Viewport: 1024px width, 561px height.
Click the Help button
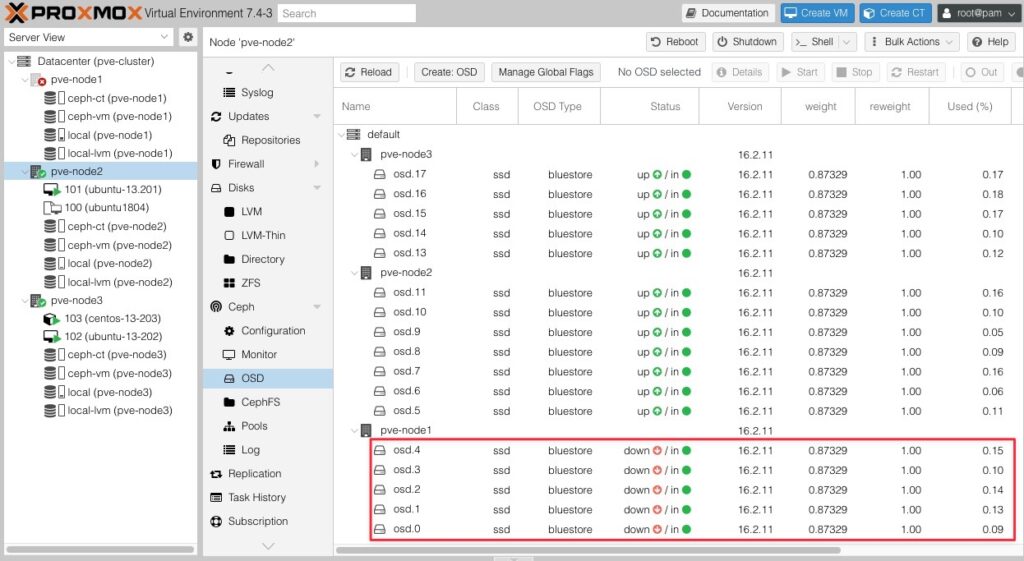pyautogui.click(x=991, y=42)
